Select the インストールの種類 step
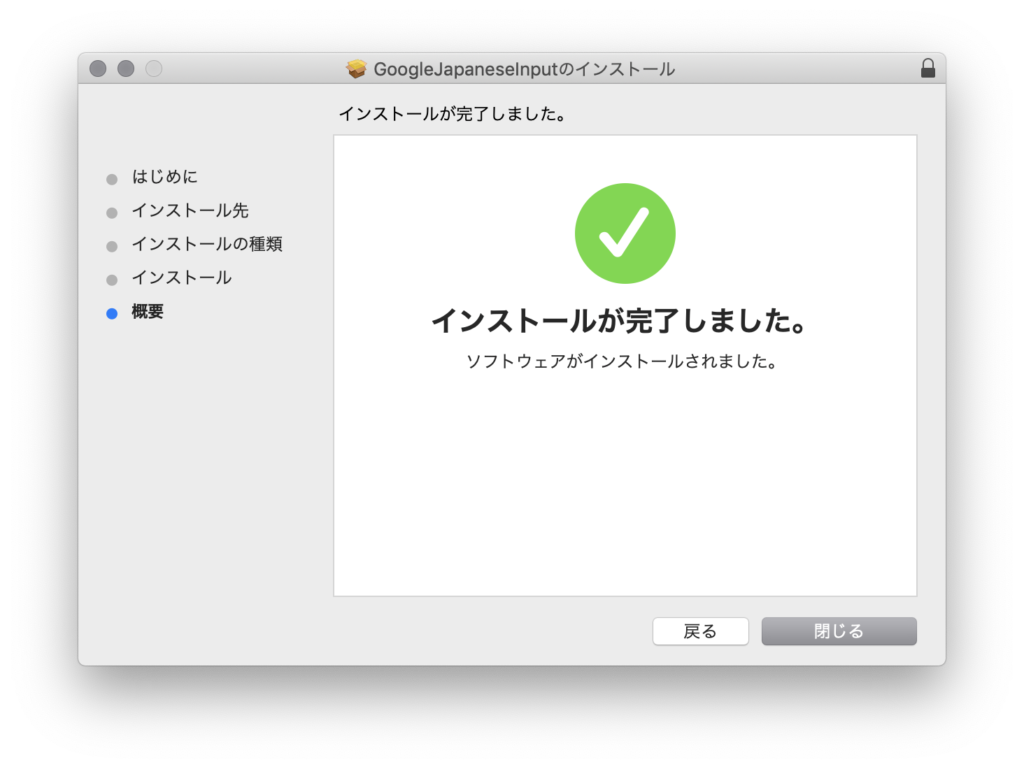1024x769 pixels. 207,244
